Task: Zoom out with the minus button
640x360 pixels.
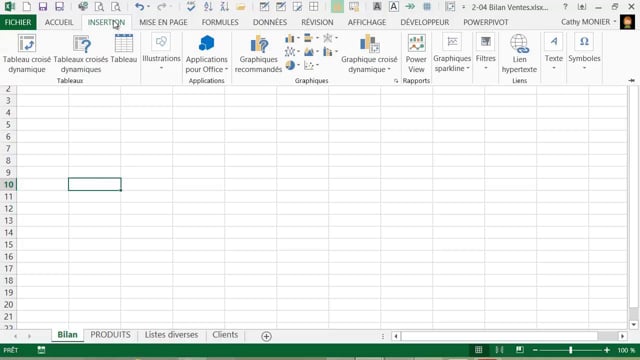Action: tap(535, 350)
